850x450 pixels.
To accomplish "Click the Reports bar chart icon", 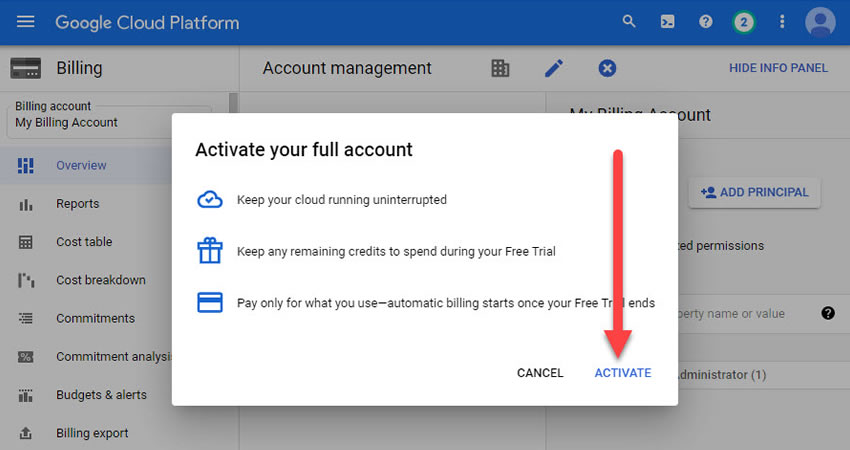I will (25, 204).
